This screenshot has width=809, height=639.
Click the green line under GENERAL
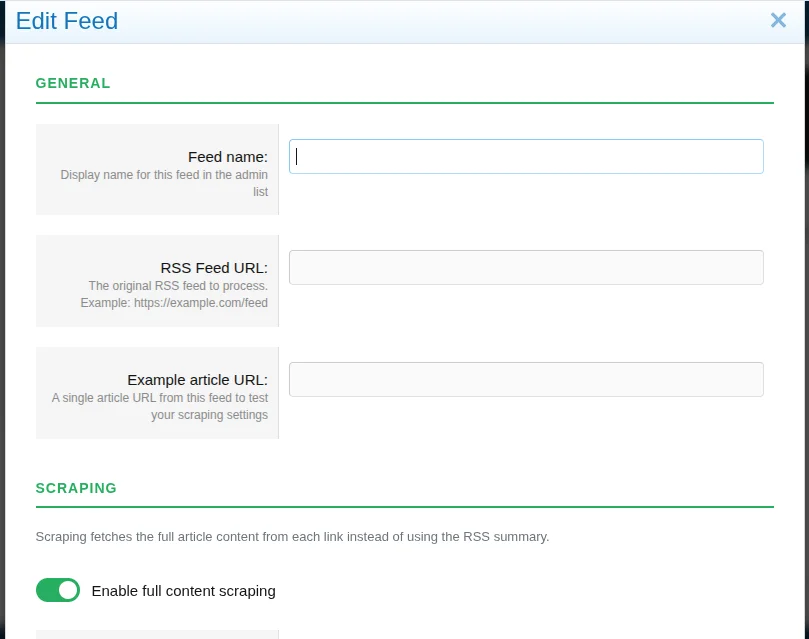coord(404,103)
